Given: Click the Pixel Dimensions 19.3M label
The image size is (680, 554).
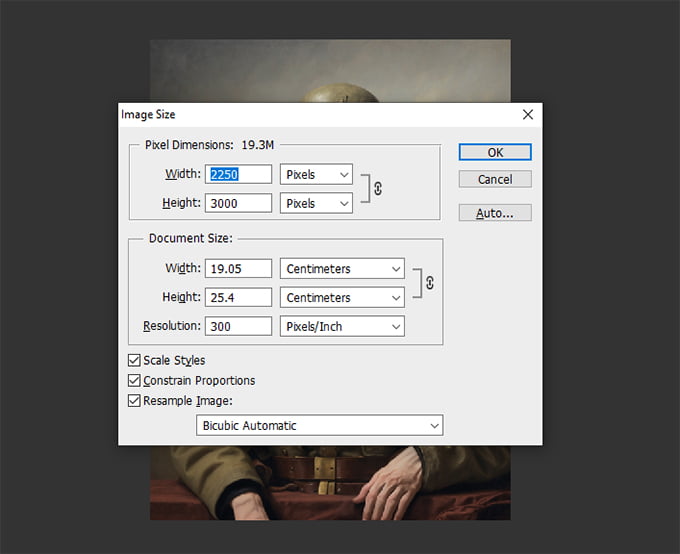Looking at the screenshot, I should [x=209, y=145].
